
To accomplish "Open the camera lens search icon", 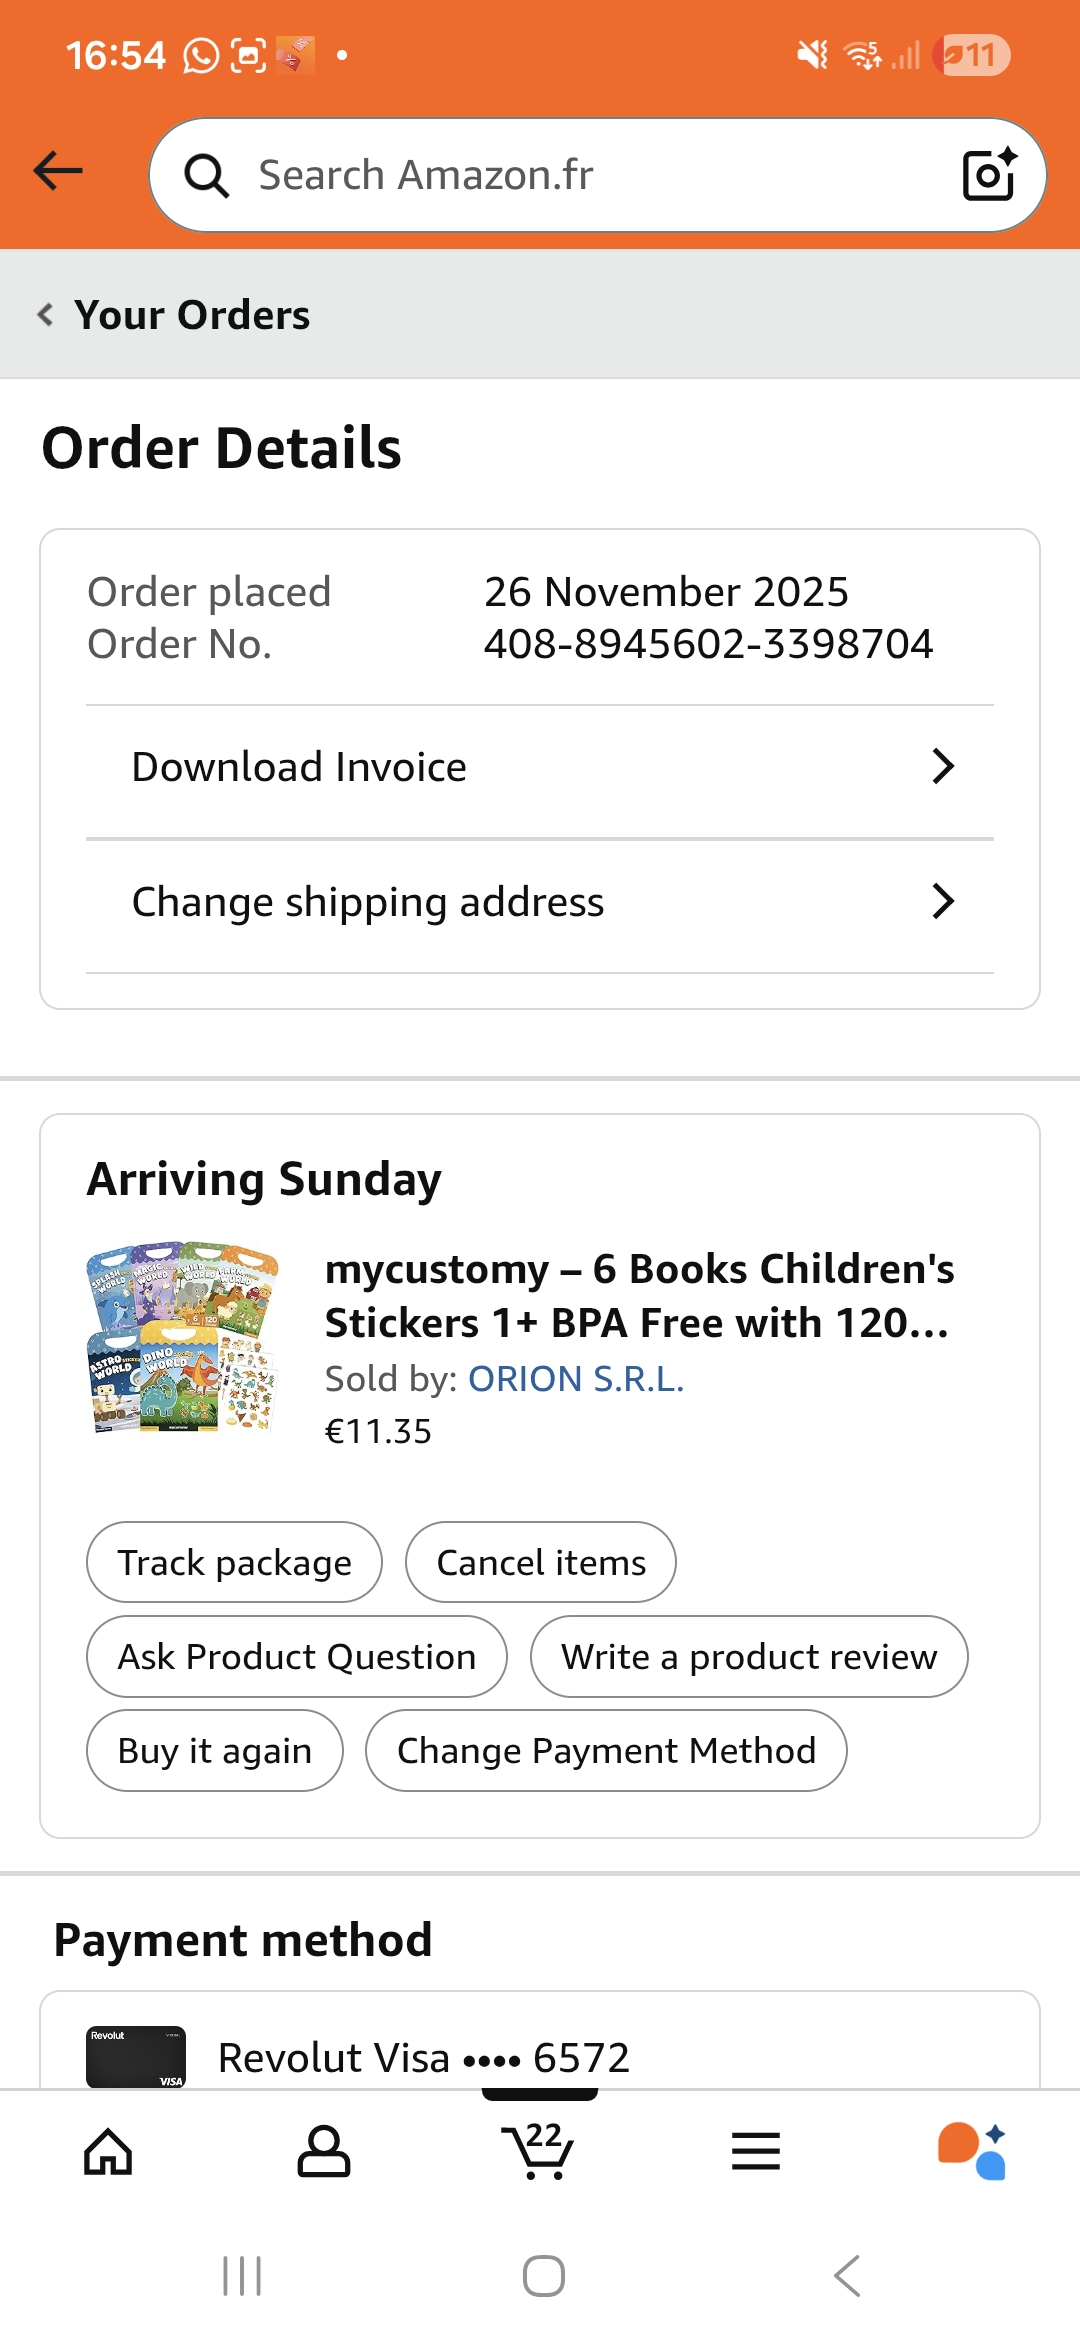I will point(988,175).
